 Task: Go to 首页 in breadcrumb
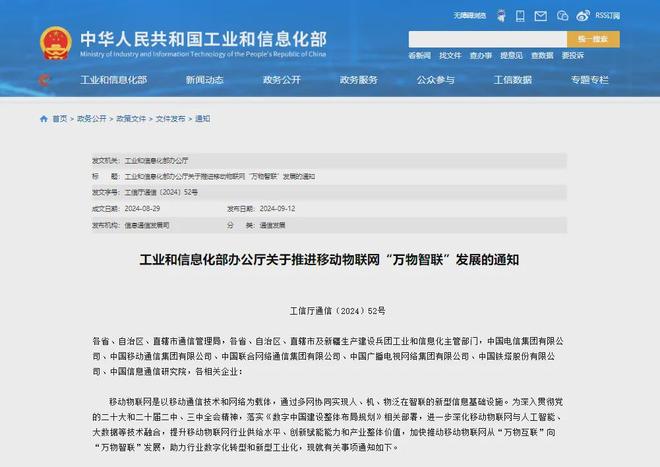[x=60, y=119]
